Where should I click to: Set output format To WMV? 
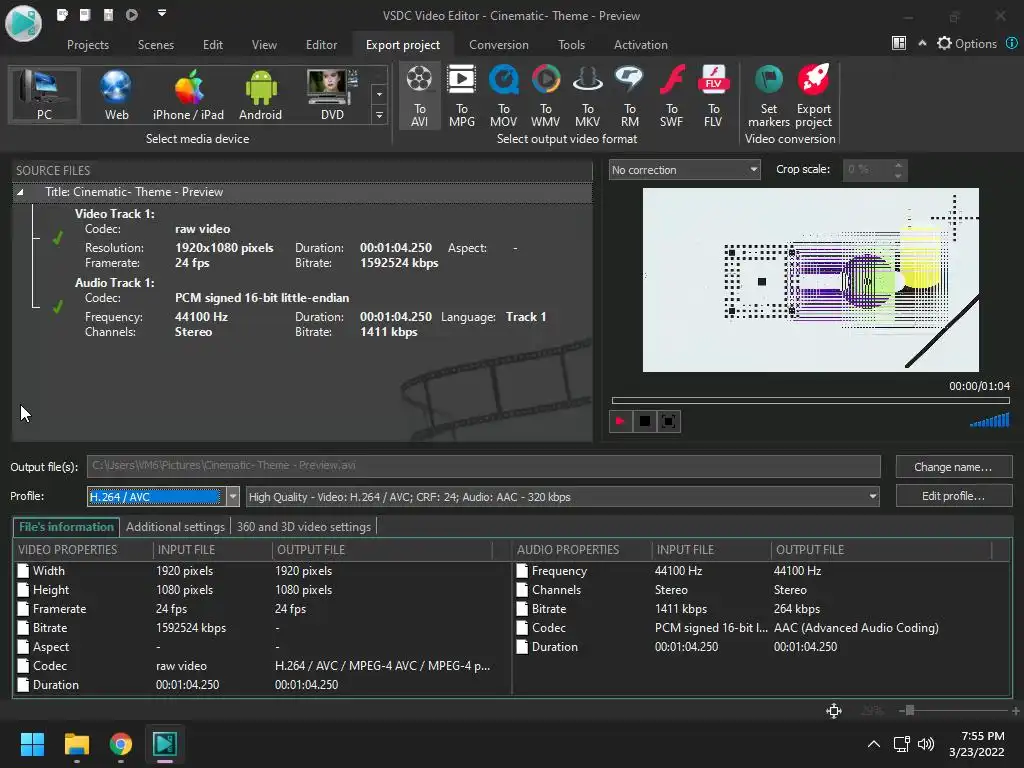coord(545,96)
